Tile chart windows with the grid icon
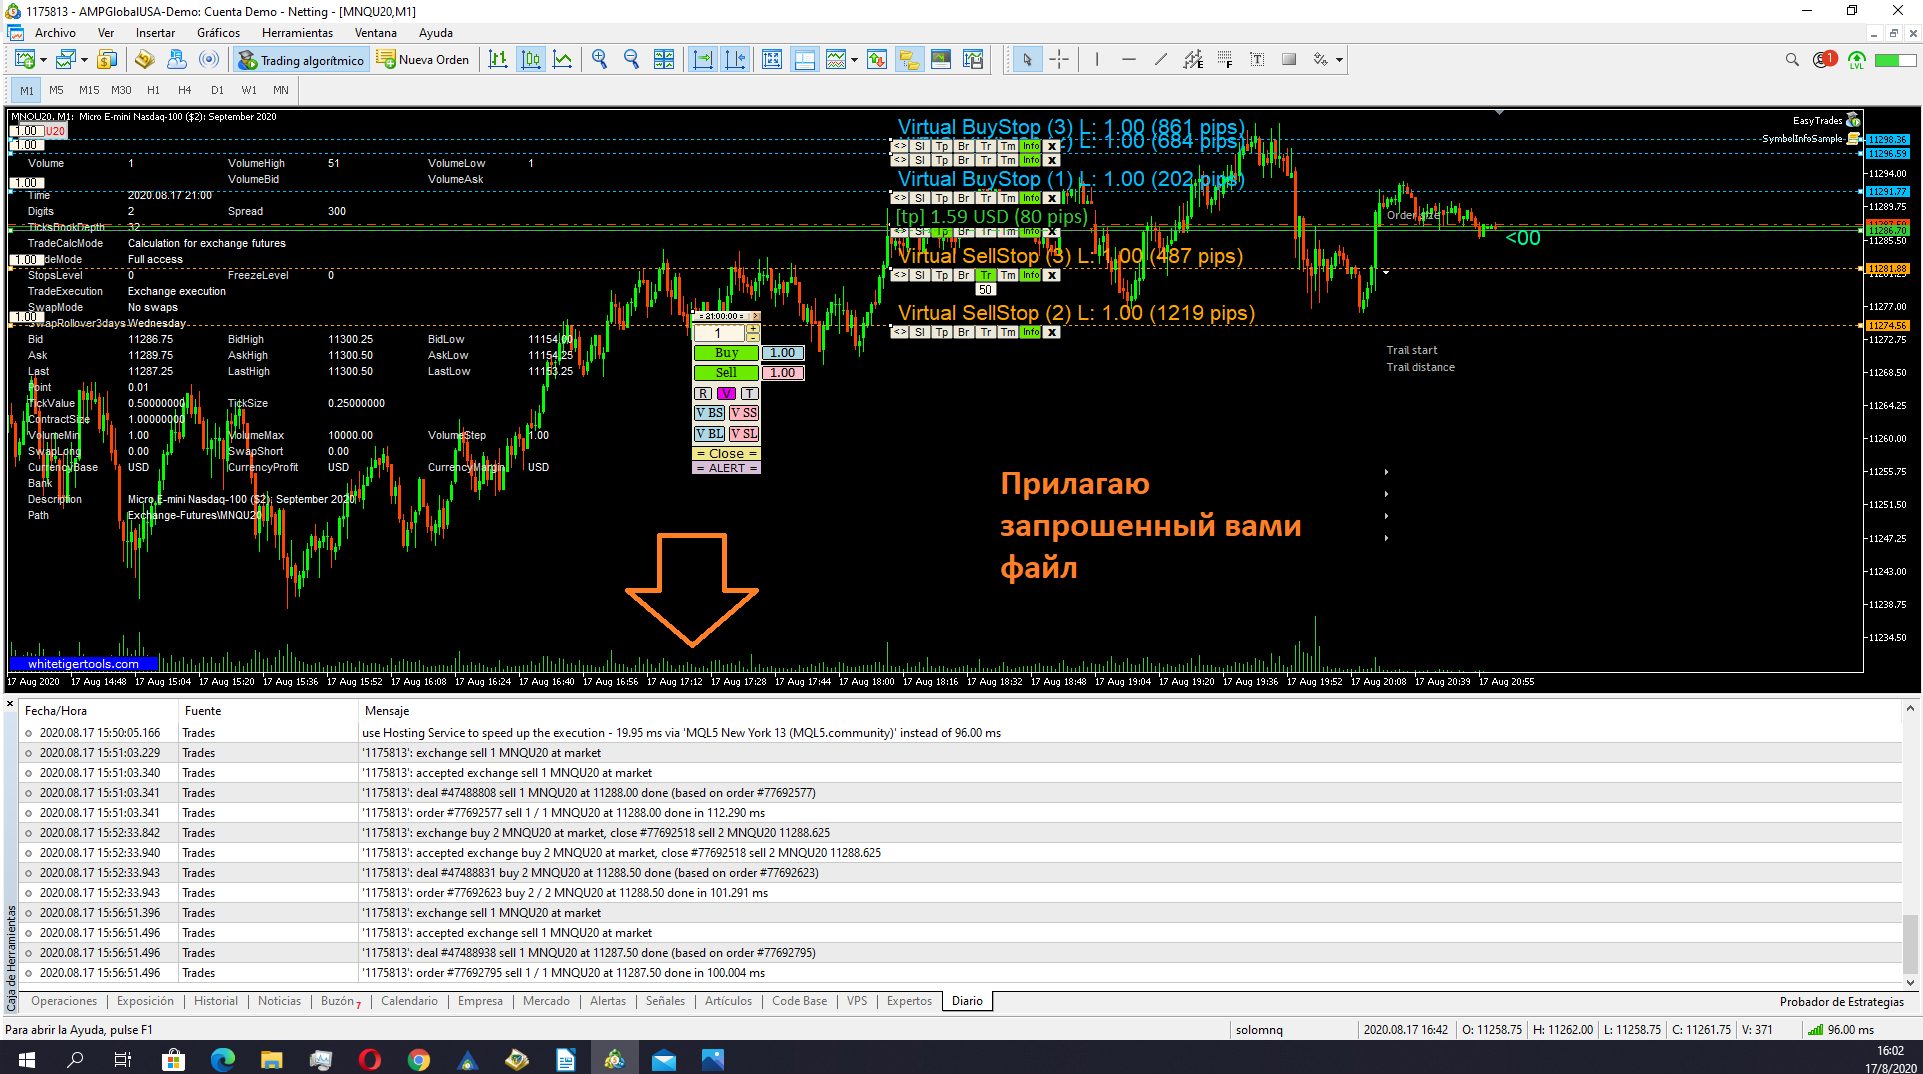 click(x=664, y=60)
